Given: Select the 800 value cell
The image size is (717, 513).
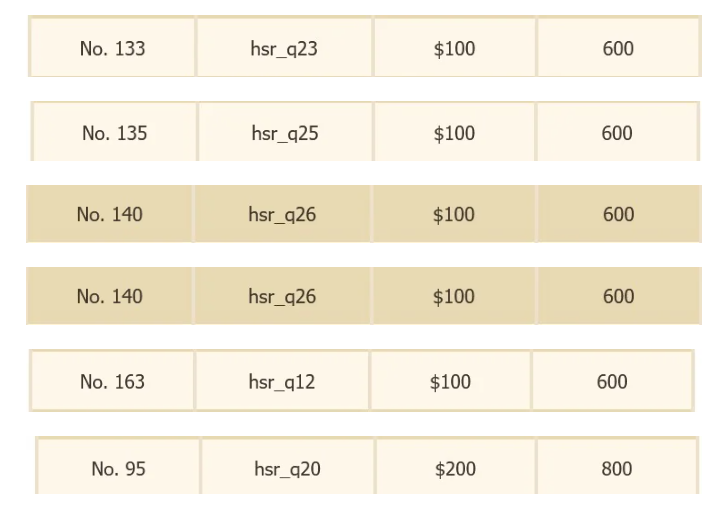Looking at the screenshot, I should pos(617,468).
